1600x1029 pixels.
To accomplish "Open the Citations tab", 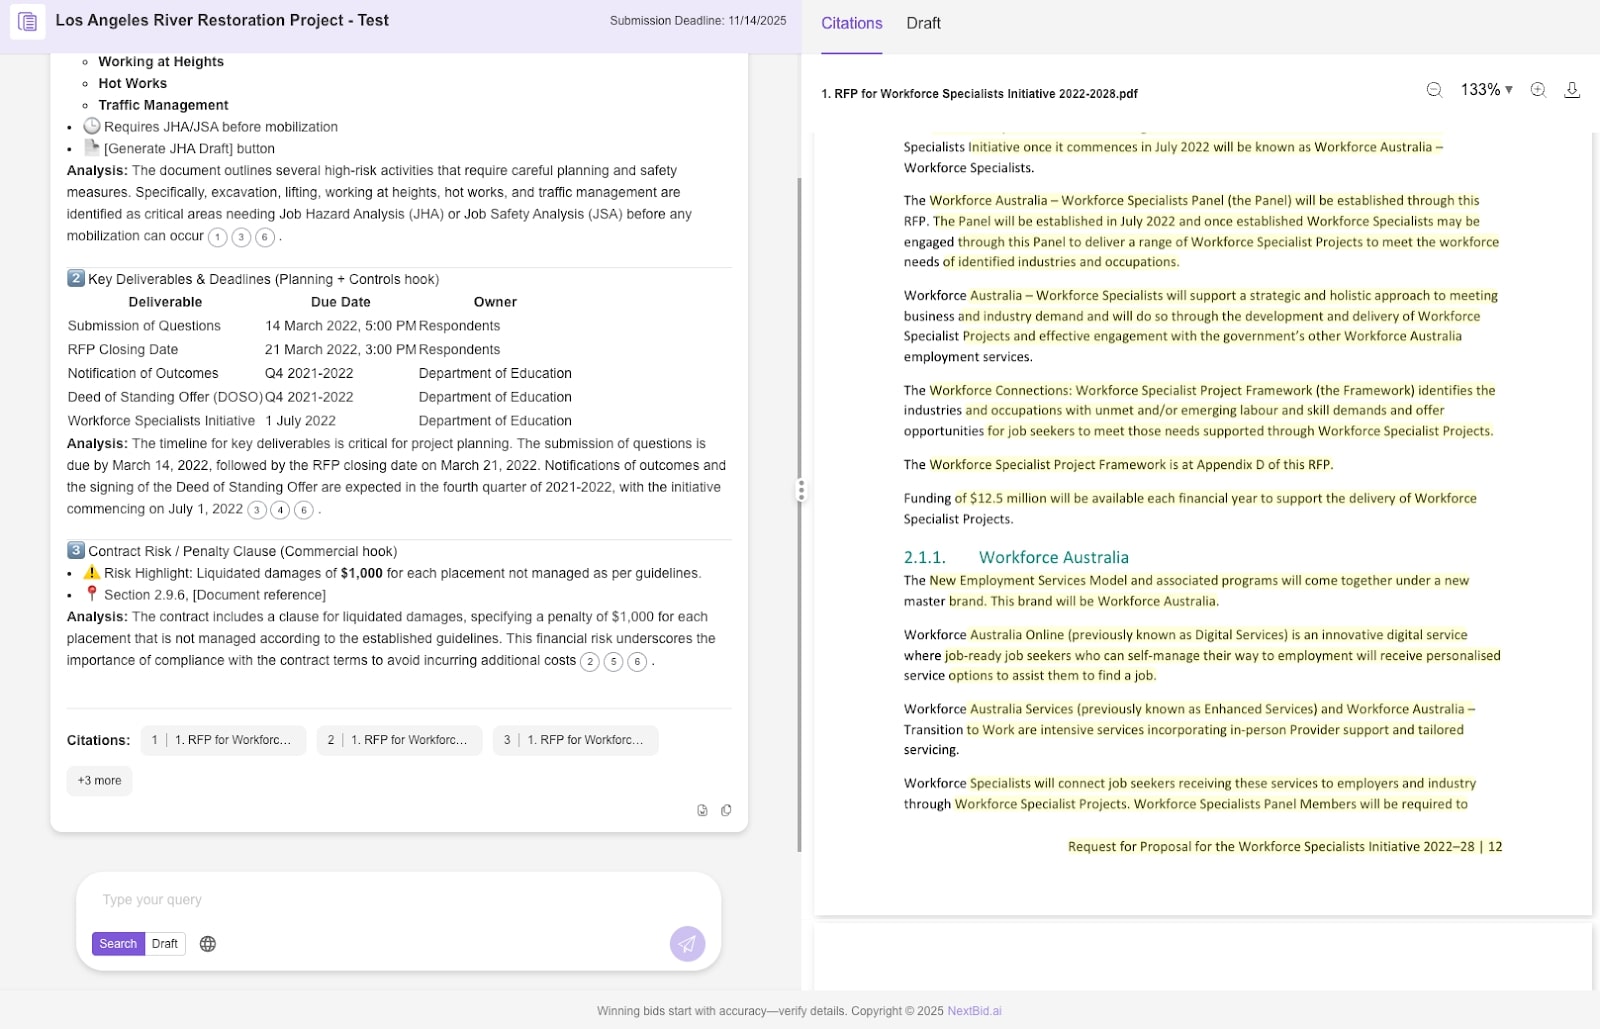I will click(851, 23).
